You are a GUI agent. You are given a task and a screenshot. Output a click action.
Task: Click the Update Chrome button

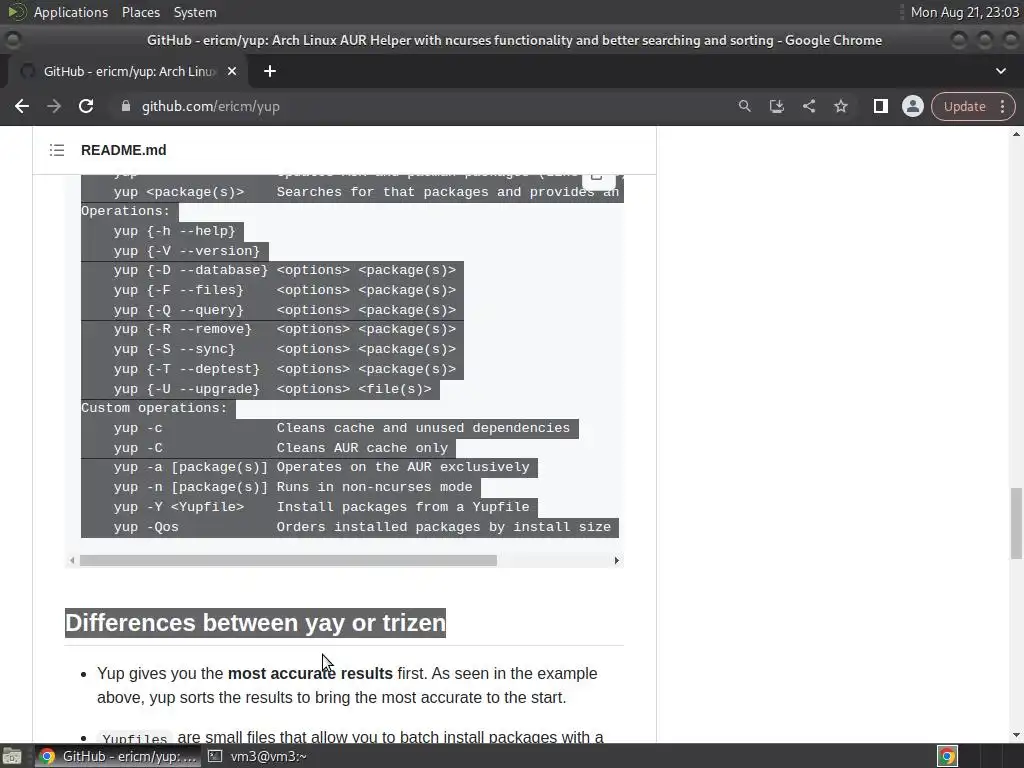pos(965,106)
